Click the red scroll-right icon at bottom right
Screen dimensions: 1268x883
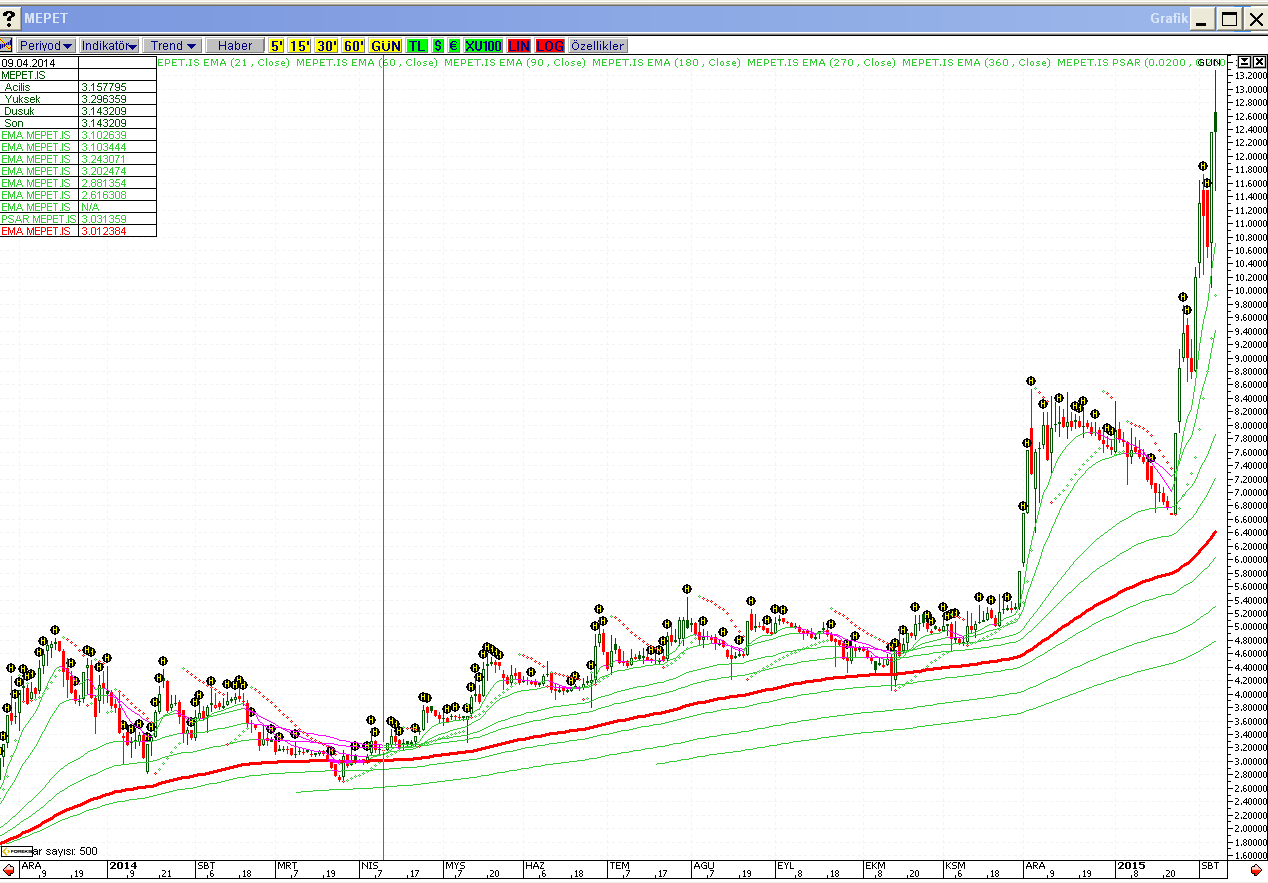(x=1256, y=872)
